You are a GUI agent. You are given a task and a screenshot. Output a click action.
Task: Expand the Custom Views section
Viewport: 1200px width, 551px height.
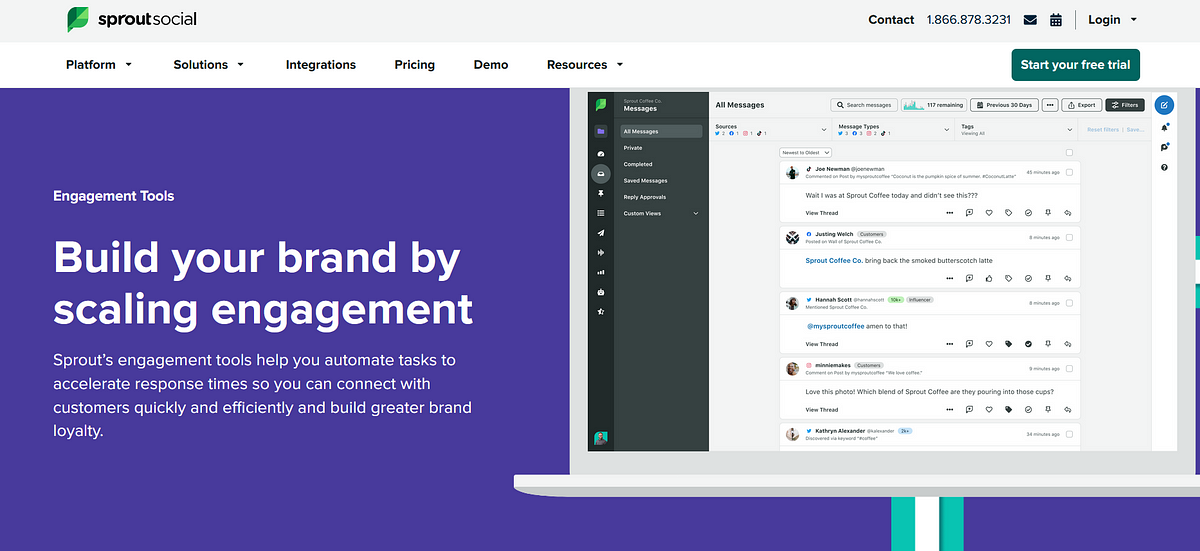pos(660,213)
